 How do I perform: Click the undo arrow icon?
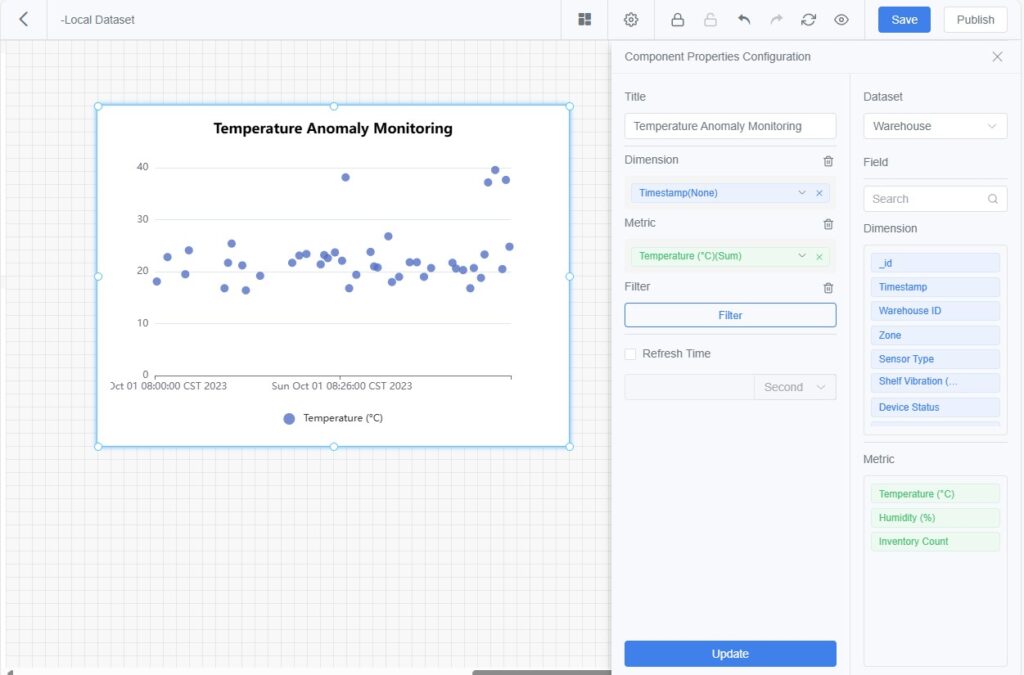(743, 19)
